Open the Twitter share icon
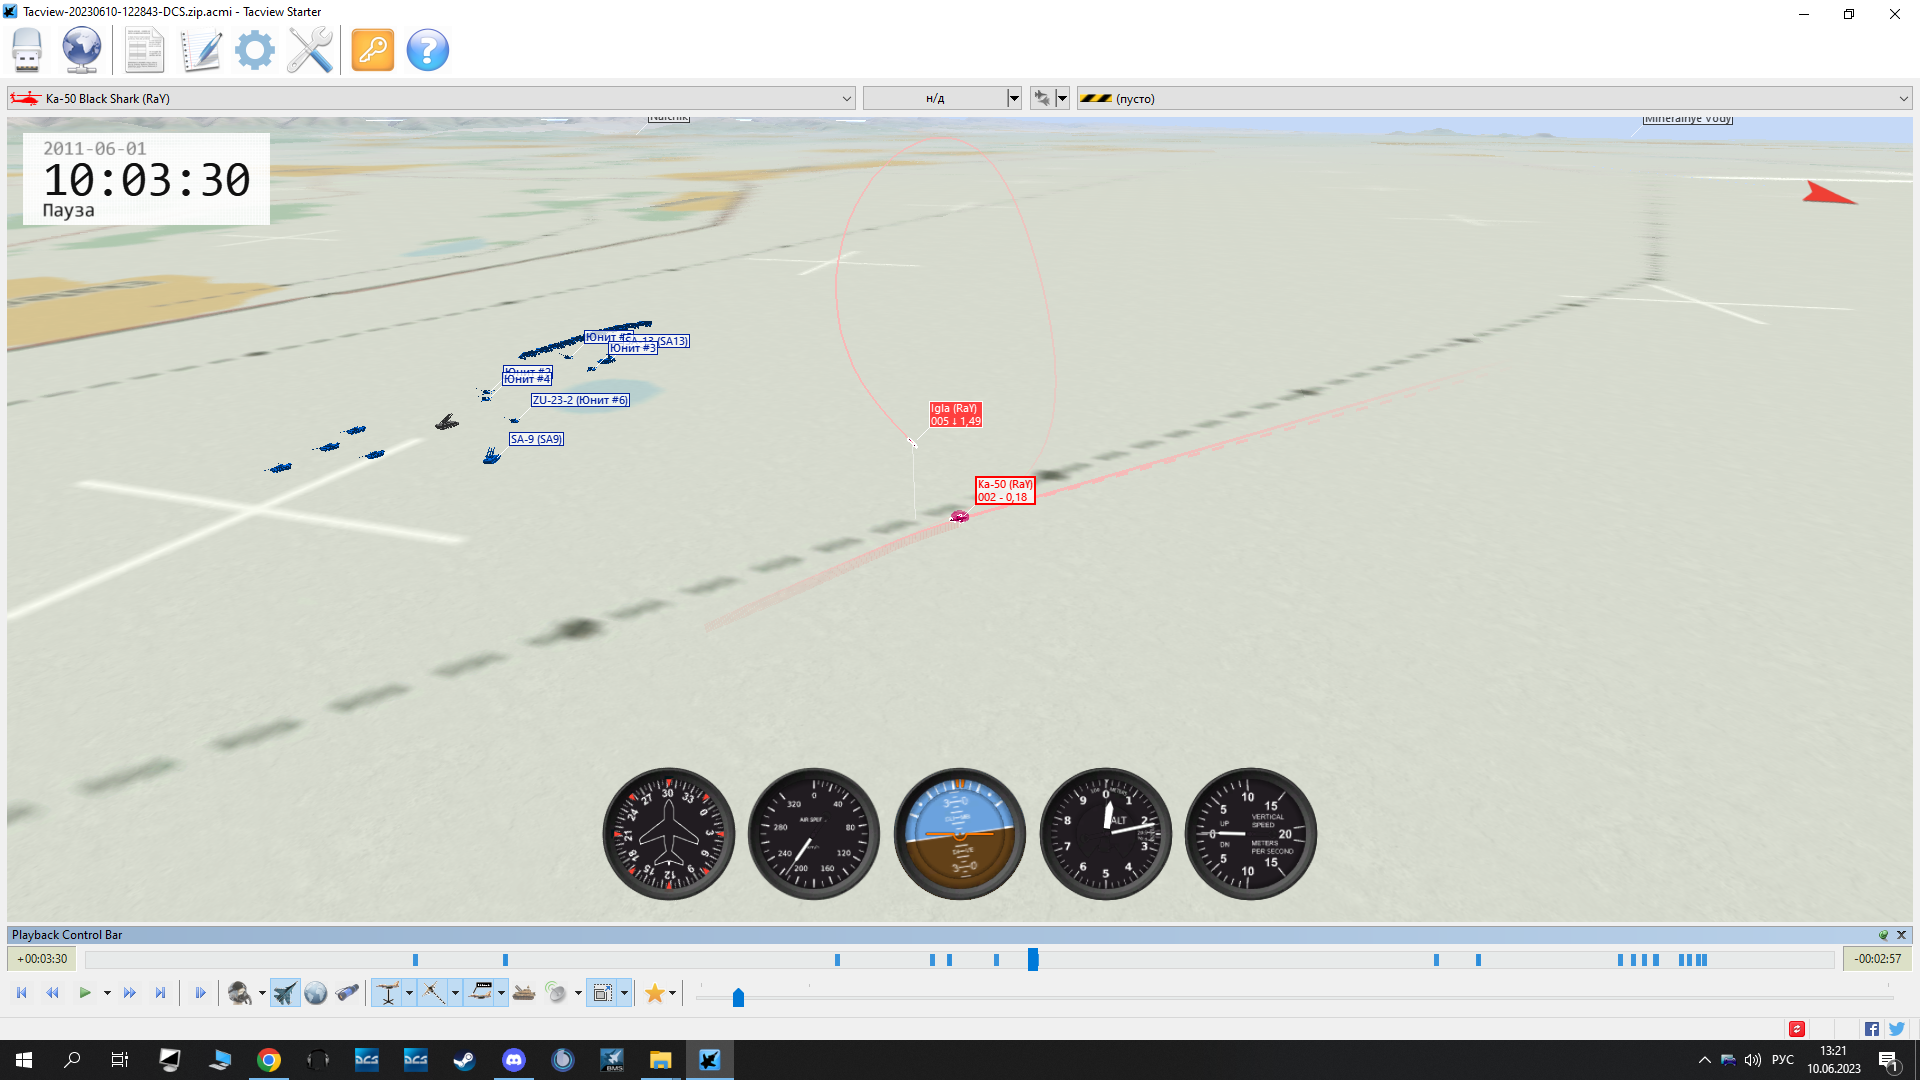 (x=1897, y=1029)
